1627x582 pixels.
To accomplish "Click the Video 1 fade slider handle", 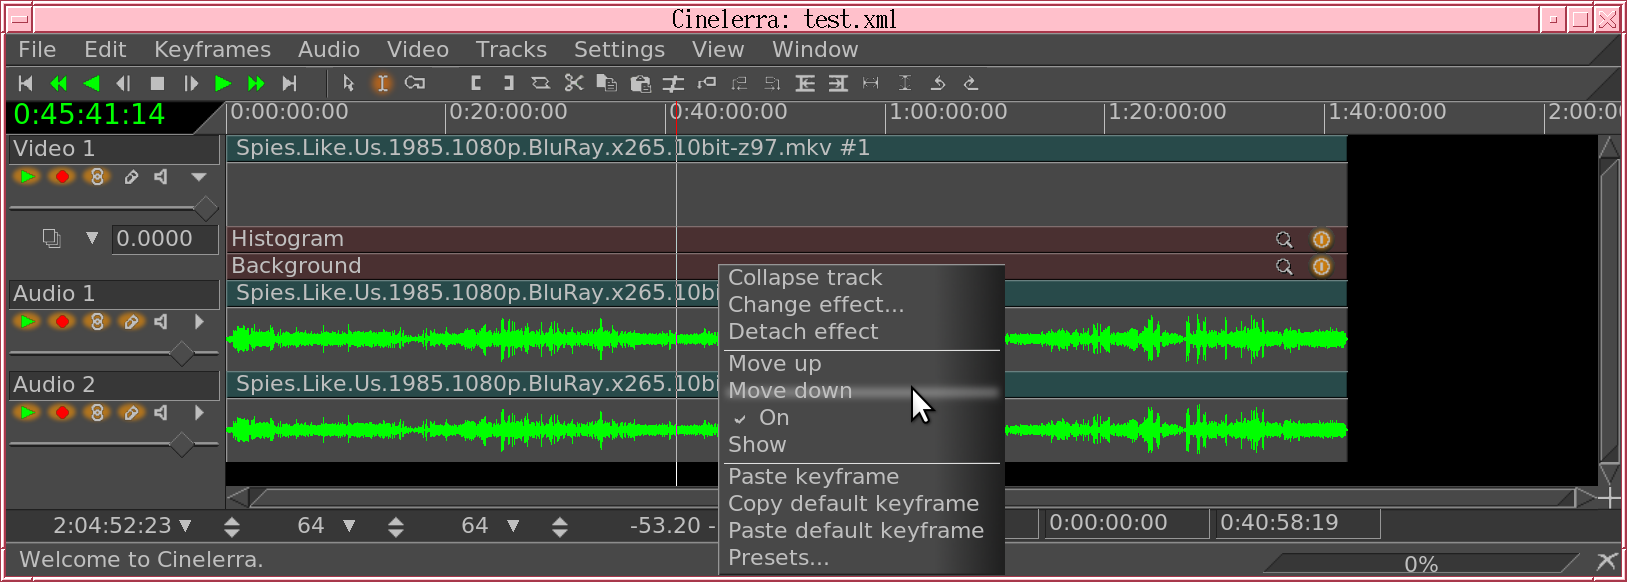I will coord(205,208).
